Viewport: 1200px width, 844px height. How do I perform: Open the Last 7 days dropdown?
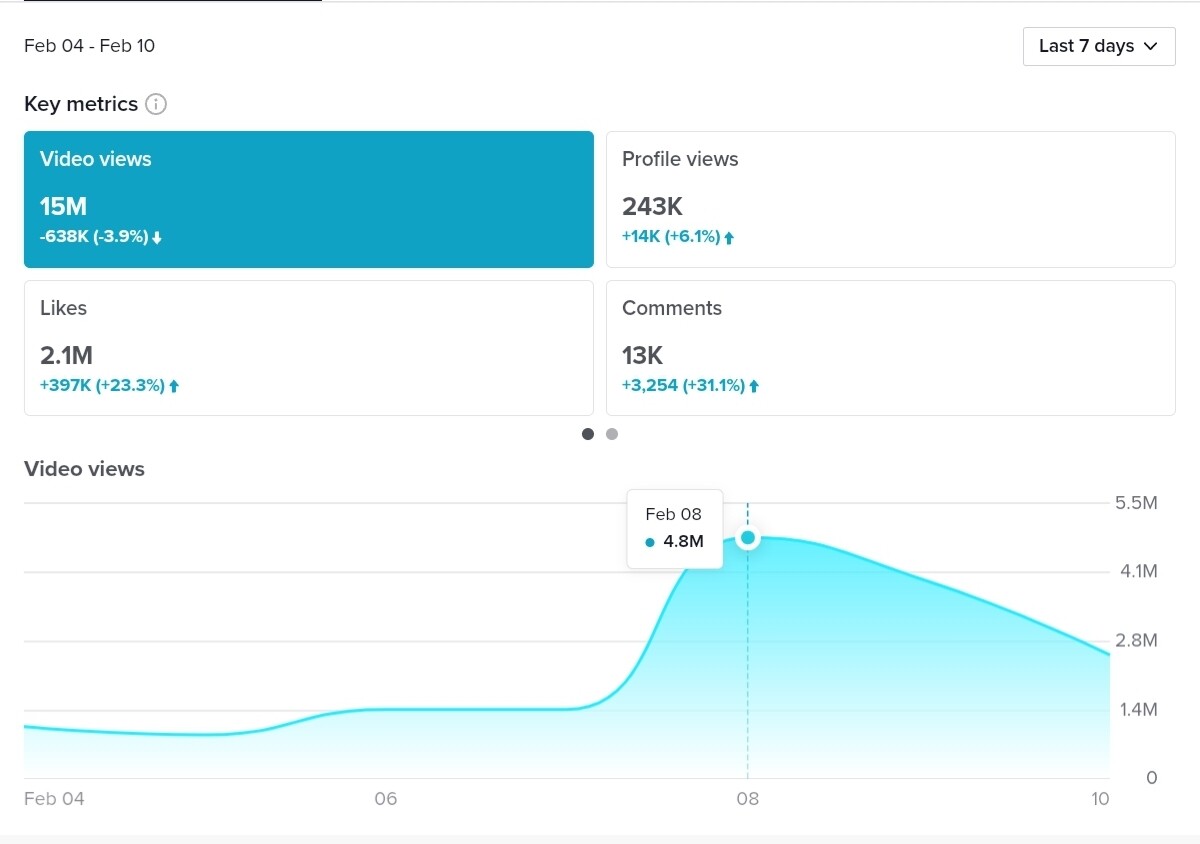[x=1099, y=46]
